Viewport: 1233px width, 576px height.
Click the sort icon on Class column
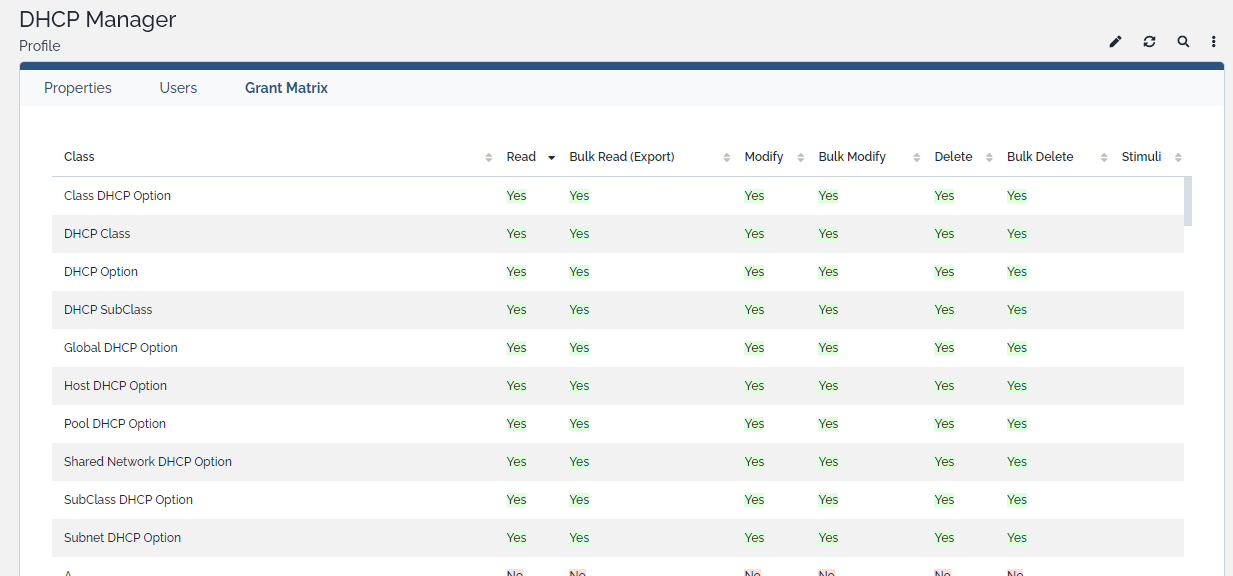pyautogui.click(x=489, y=158)
